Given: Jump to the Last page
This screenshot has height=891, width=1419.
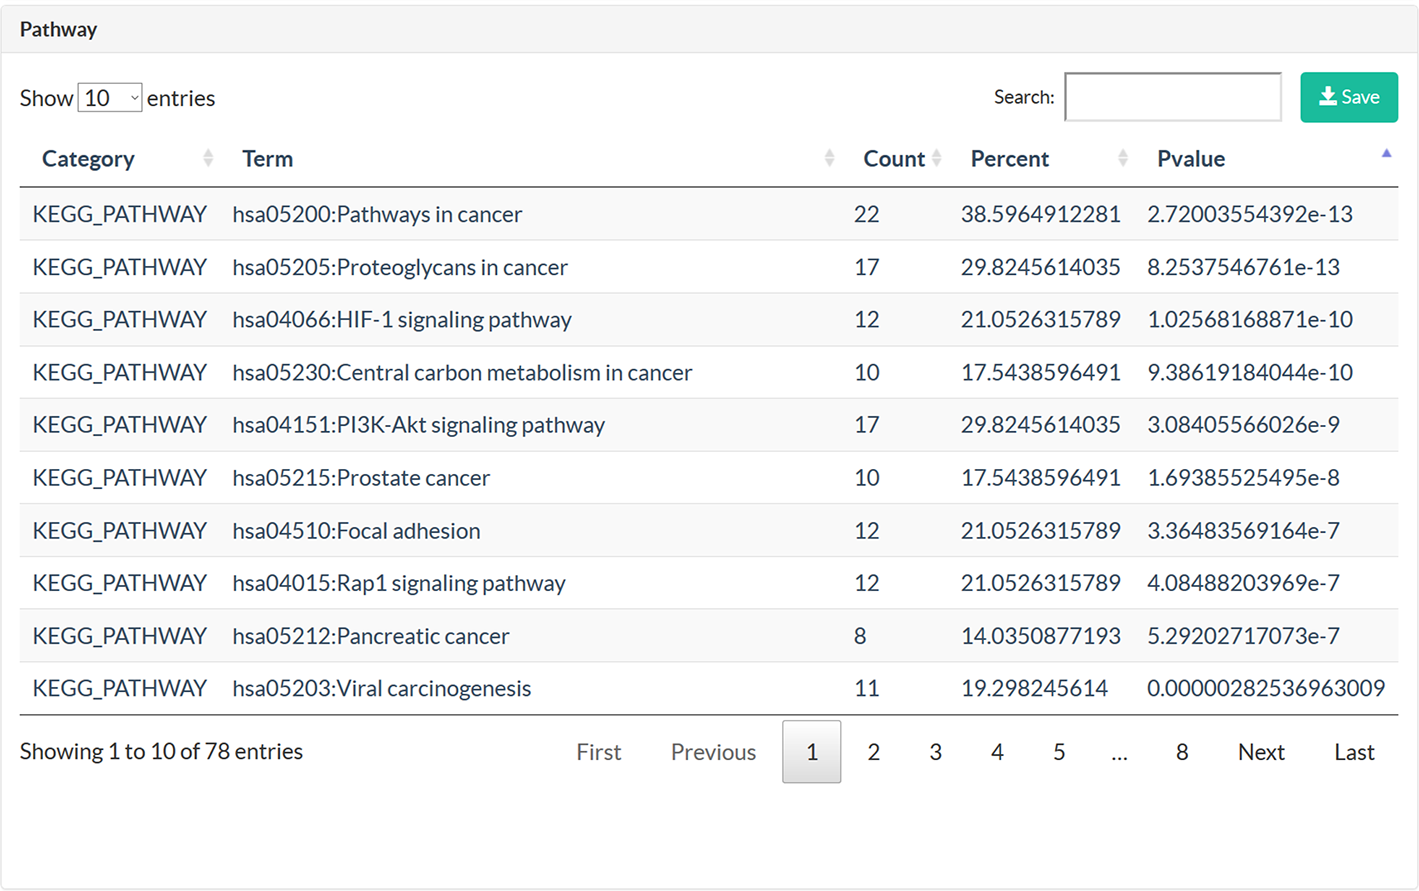Looking at the screenshot, I should point(1354,752).
